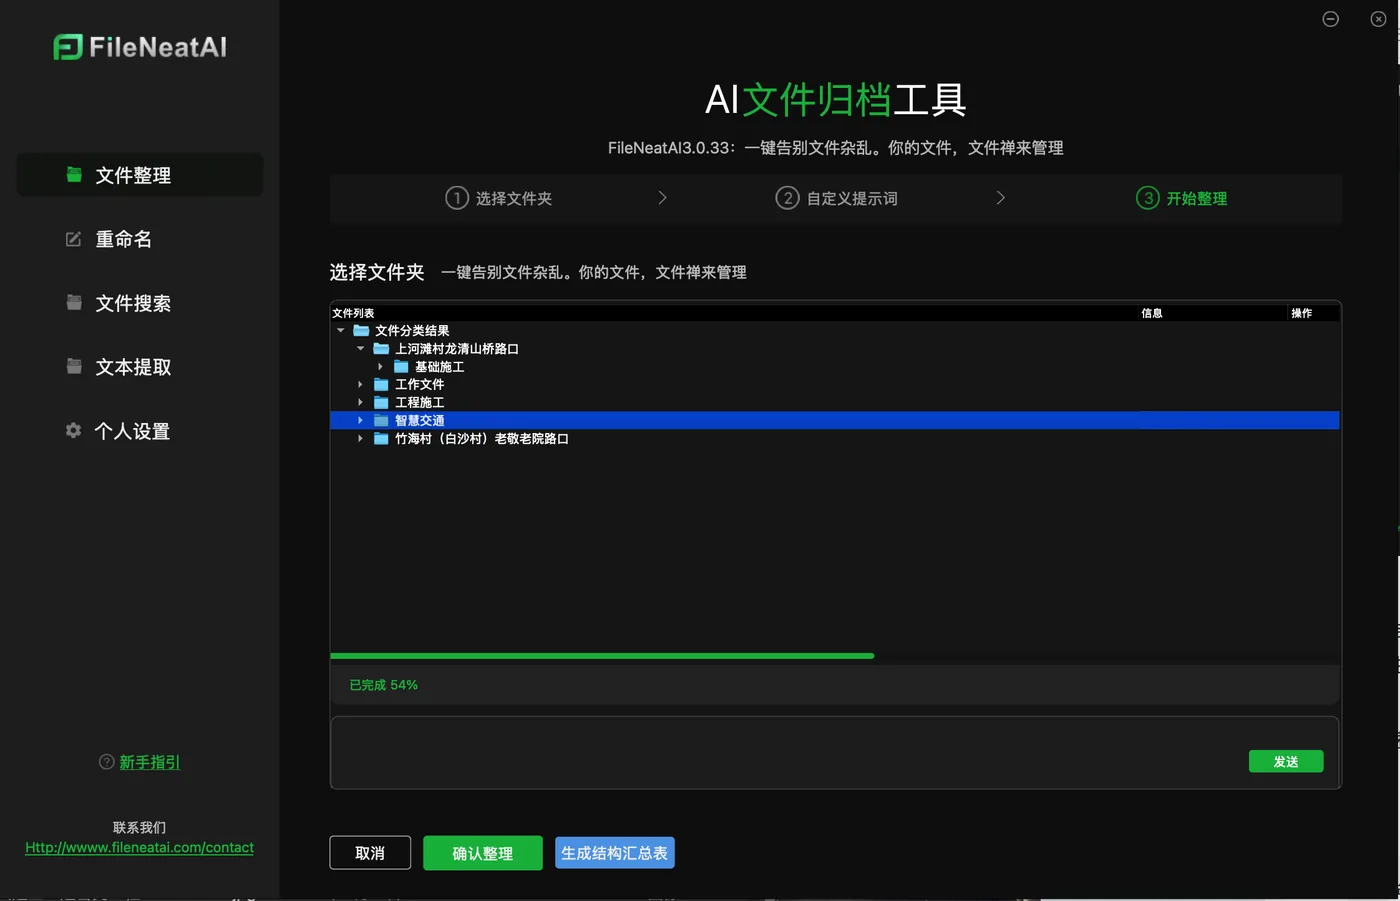
Task: Click the edit pencil icon beside 重命名
Action: 74,239
